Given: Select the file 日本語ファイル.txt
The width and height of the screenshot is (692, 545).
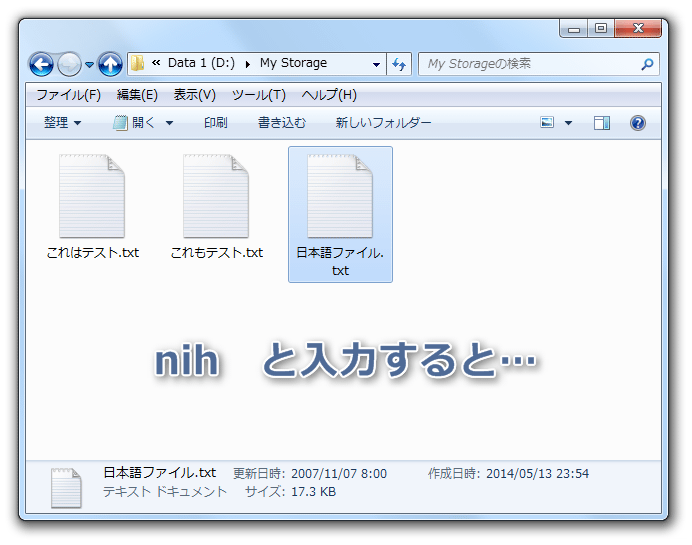Looking at the screenshot, I should (340, 214).
